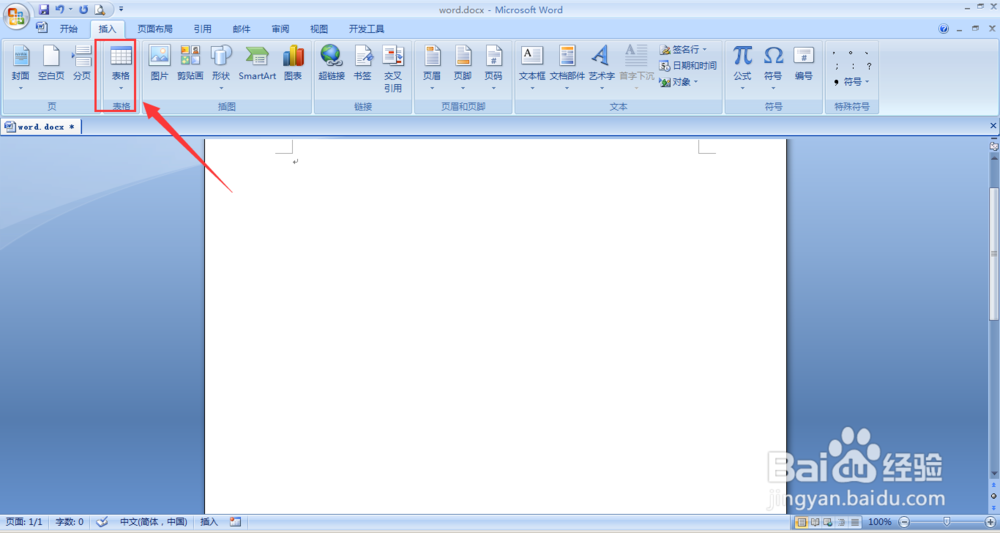Viewport: 1000px width, 533px height.
Task: Insert picture using 图片
Action: click(159, 64)
